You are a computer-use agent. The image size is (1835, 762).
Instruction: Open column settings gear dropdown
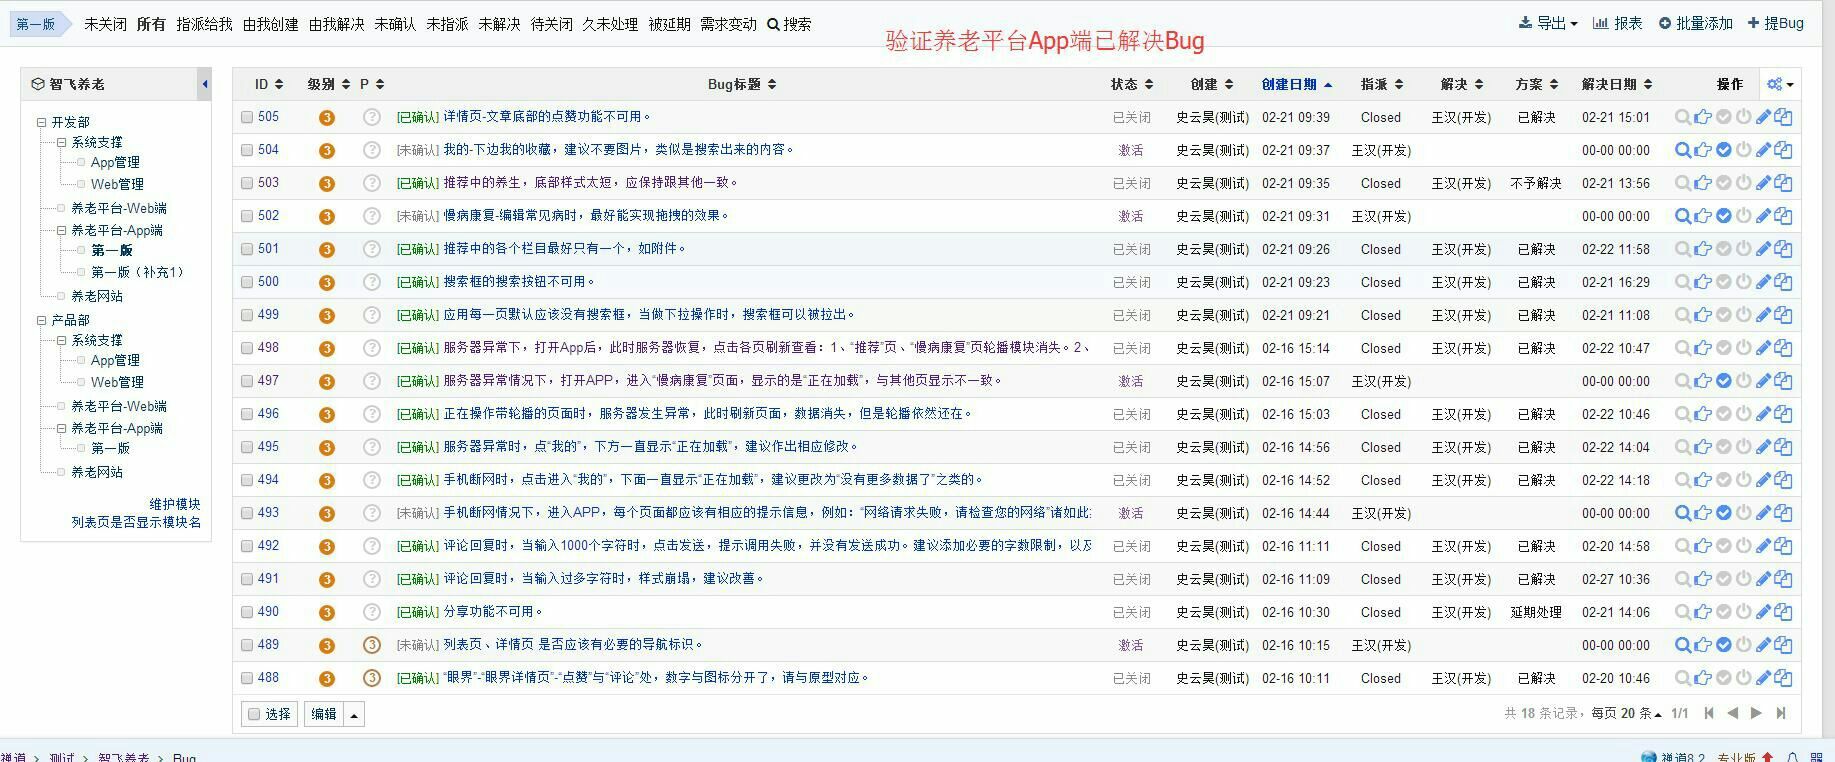(1780, 84)
